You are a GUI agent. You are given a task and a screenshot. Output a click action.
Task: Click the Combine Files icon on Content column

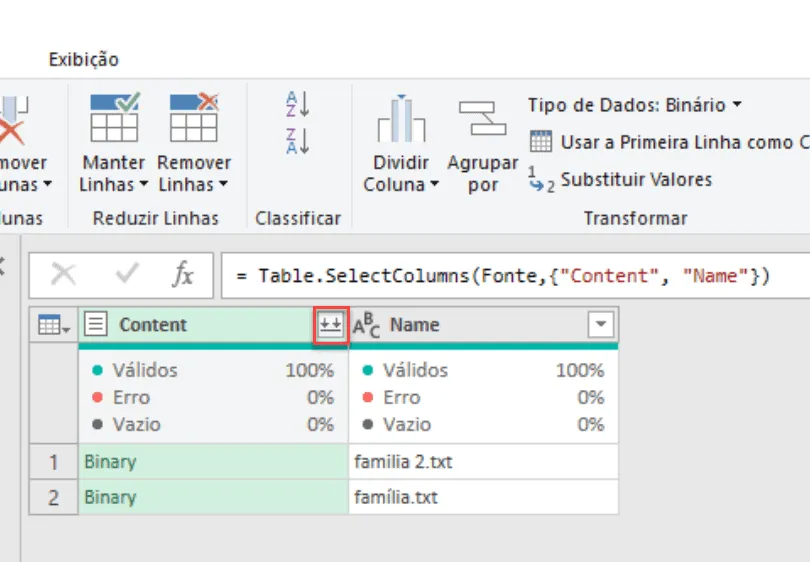(331, 325)
